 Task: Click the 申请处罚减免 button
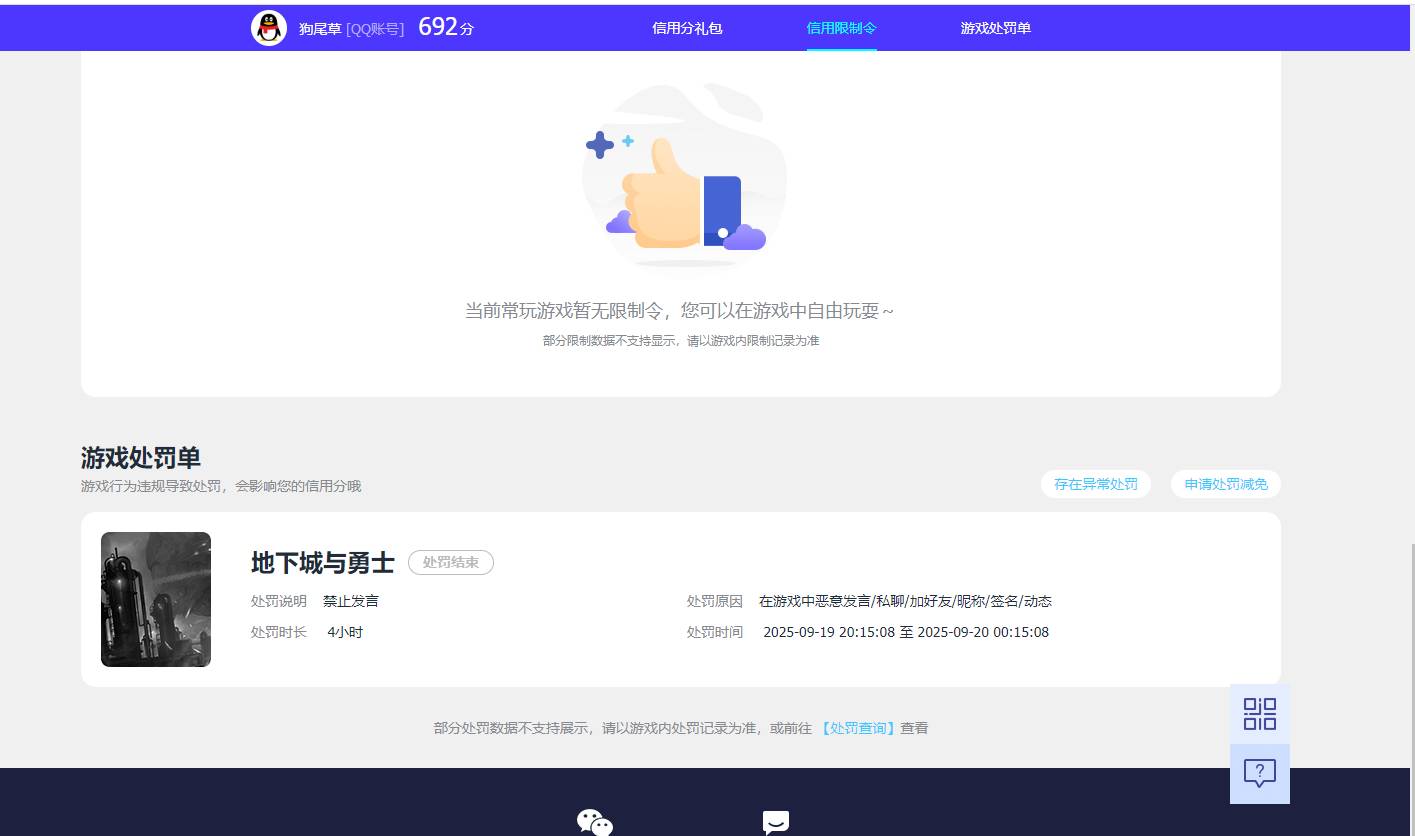(x=1225, y=484)
